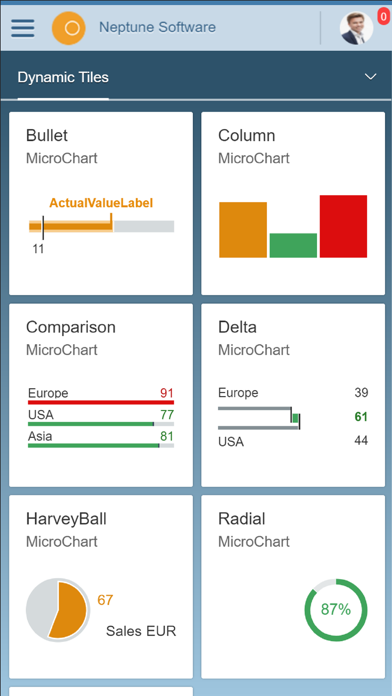Viewport: 392px width, 696px height.
Task: Click the green delta value 61
Action: coord(361,417)
